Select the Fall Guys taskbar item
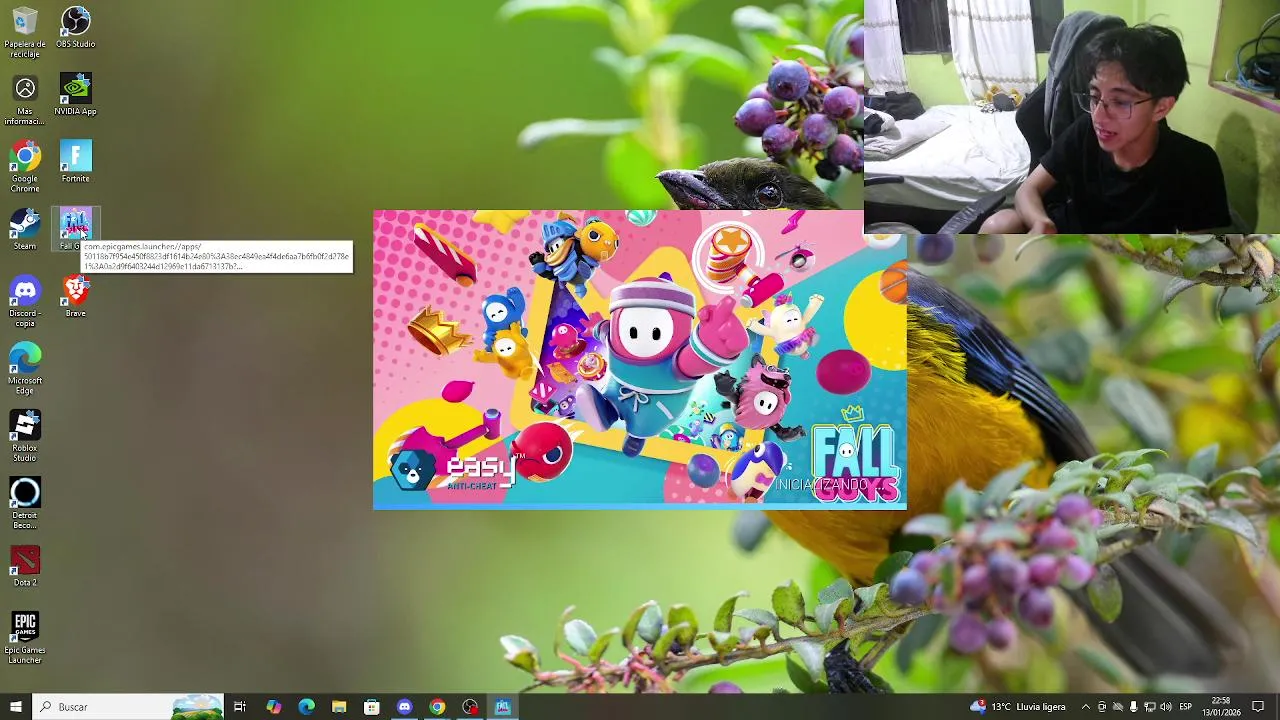The image size is (1280, 720). [503, 707]
